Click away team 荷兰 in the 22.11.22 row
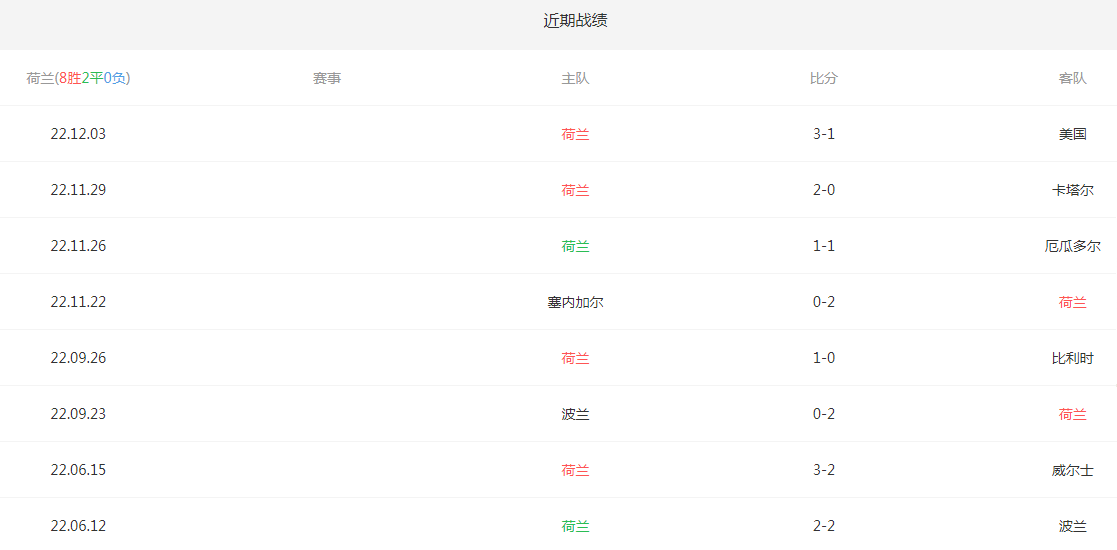This screenshot has width=1117, height=550. tap(1072, 302)
